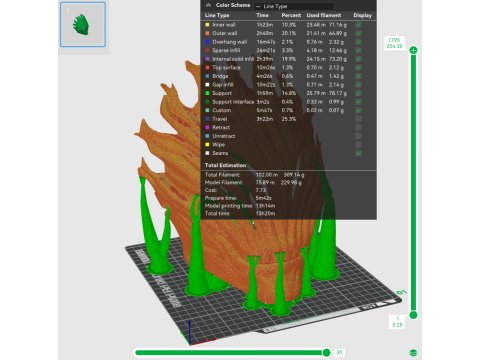Click the green Support color square
The width and height of the screenshot is (480, 360).
pos(207,93)
